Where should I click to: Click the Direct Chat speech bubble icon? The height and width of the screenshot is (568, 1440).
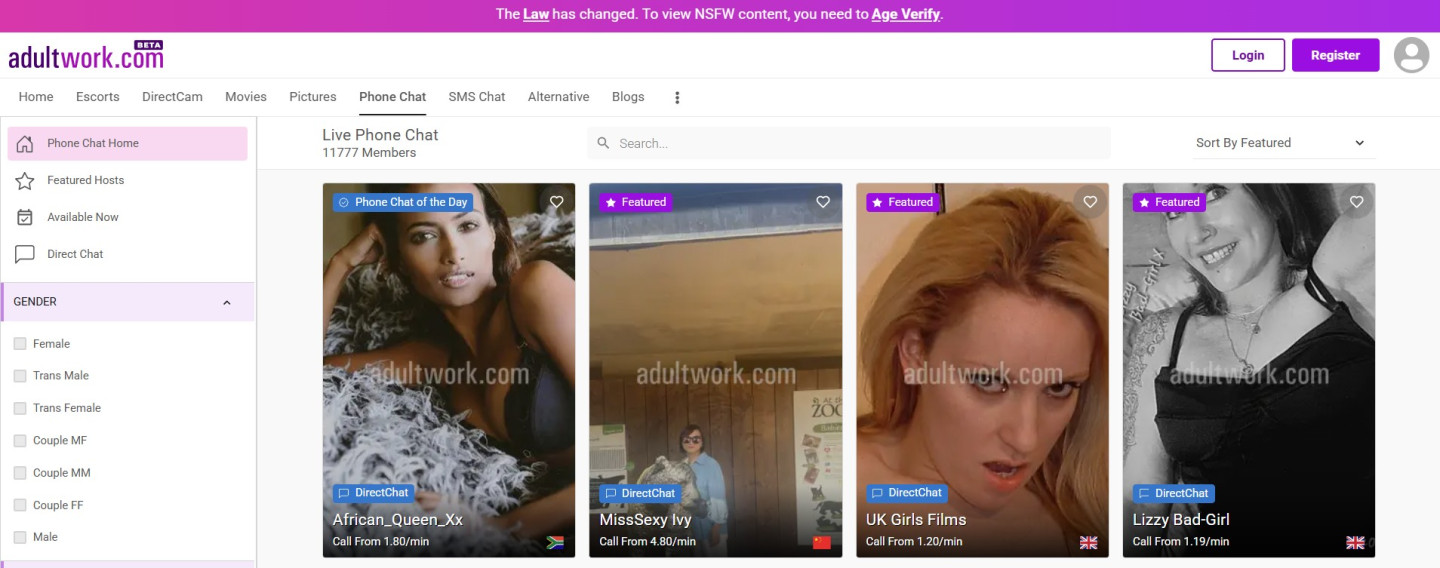(25, 254)
